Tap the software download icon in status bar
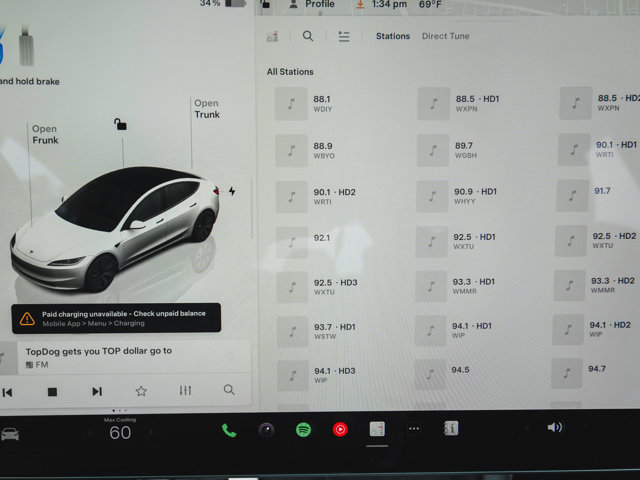This screenshot has height=480, width=640. (x=360, y=4)
